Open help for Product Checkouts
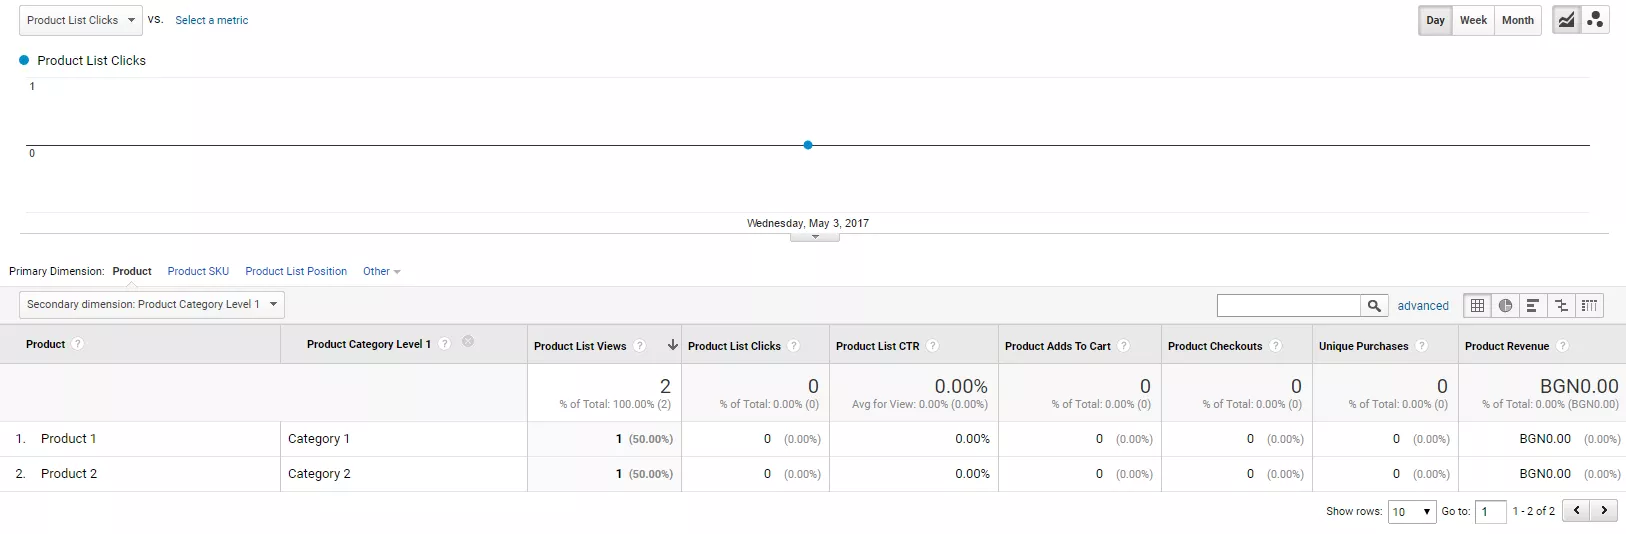The height and width of the screenshot is (534, 1626). point(1276,346)
